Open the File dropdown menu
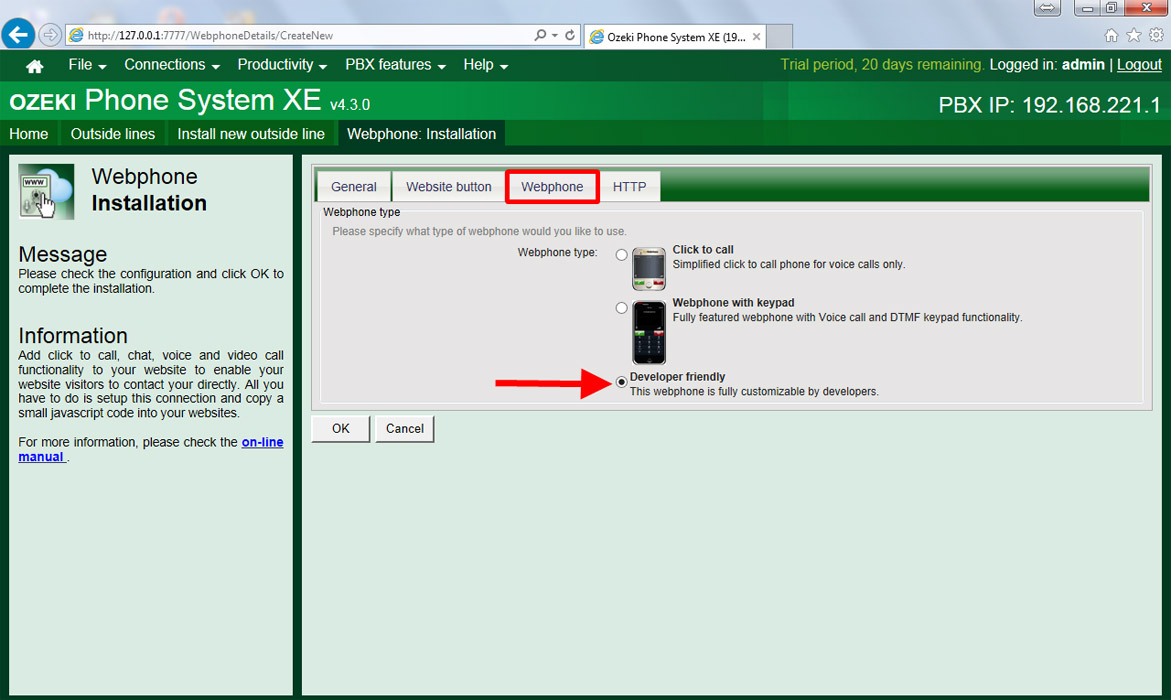This screenshot has width=1171, height=700. (87, 65)
